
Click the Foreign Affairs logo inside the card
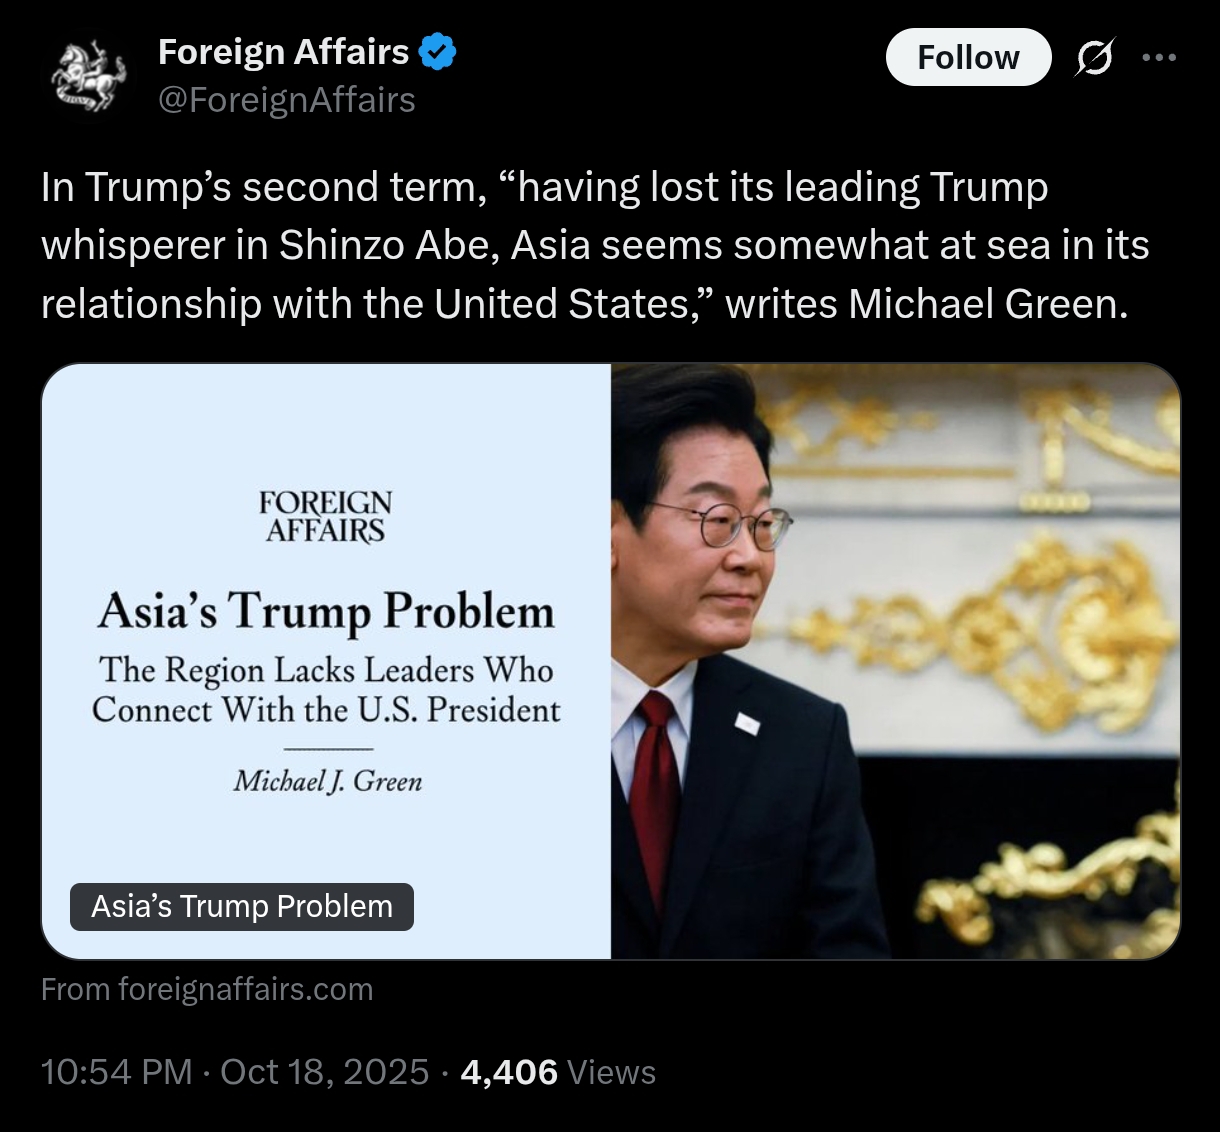325,516
